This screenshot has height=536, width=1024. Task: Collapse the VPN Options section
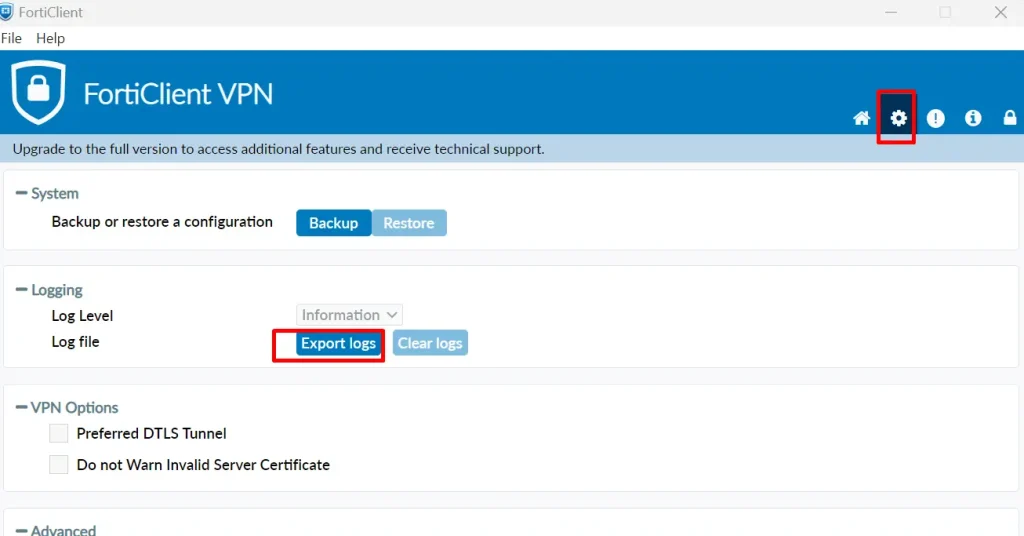coord(22,408)
